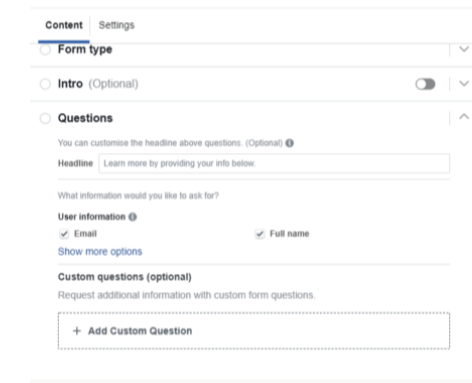Click Add Custom Question button
Image resolution: width=472 pixels, height=383 pixels.
254,331
